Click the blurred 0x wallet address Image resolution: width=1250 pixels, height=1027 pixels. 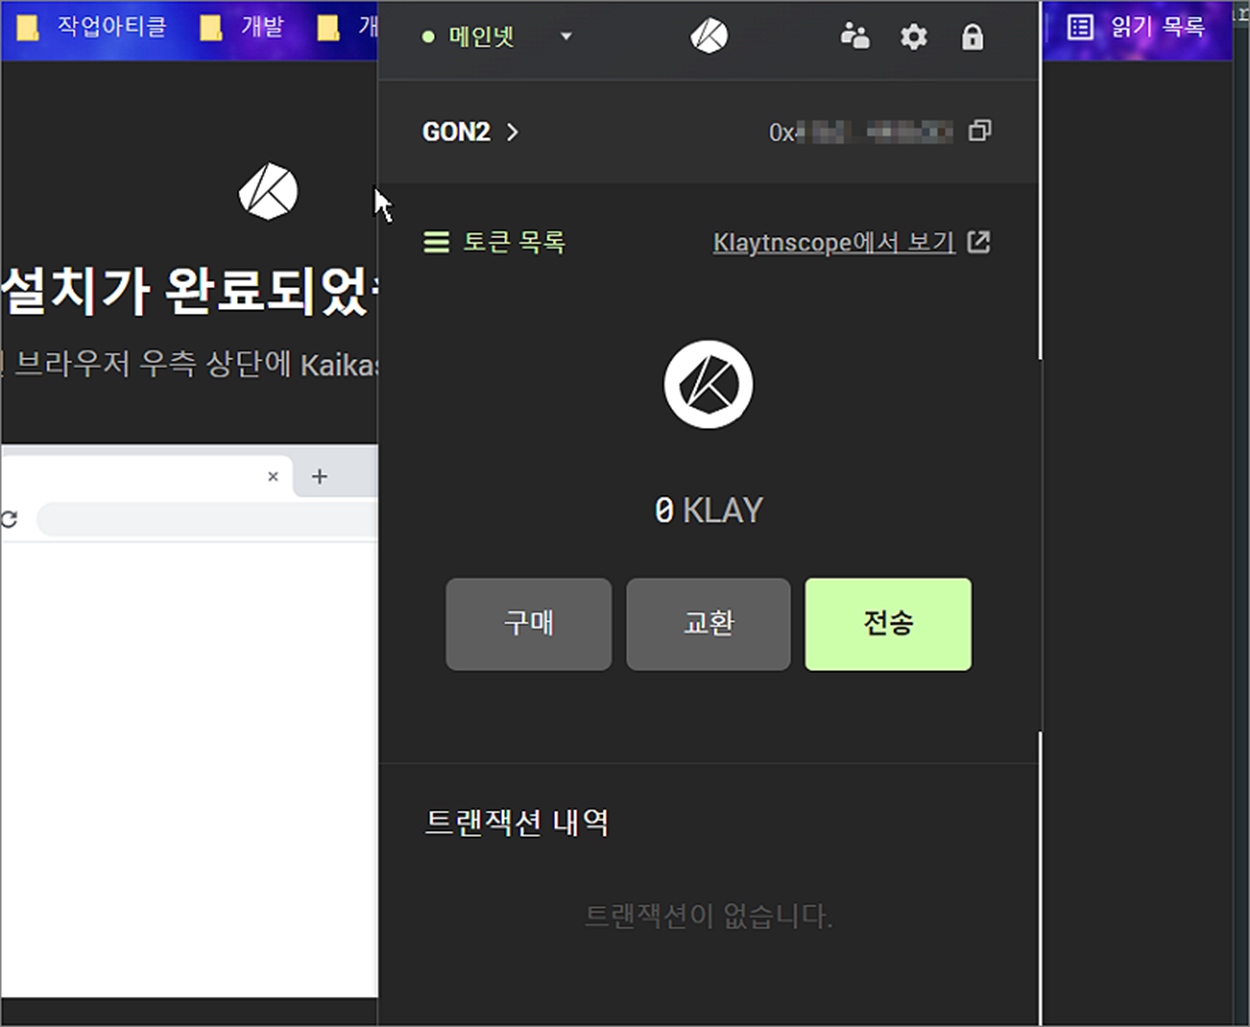tap(860, 132)
